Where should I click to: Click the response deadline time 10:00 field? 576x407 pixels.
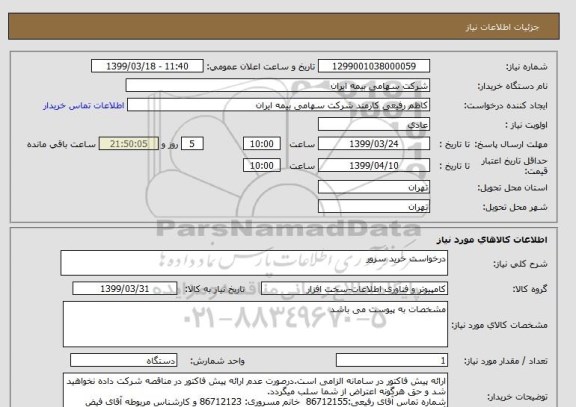[x=262, y=144]
